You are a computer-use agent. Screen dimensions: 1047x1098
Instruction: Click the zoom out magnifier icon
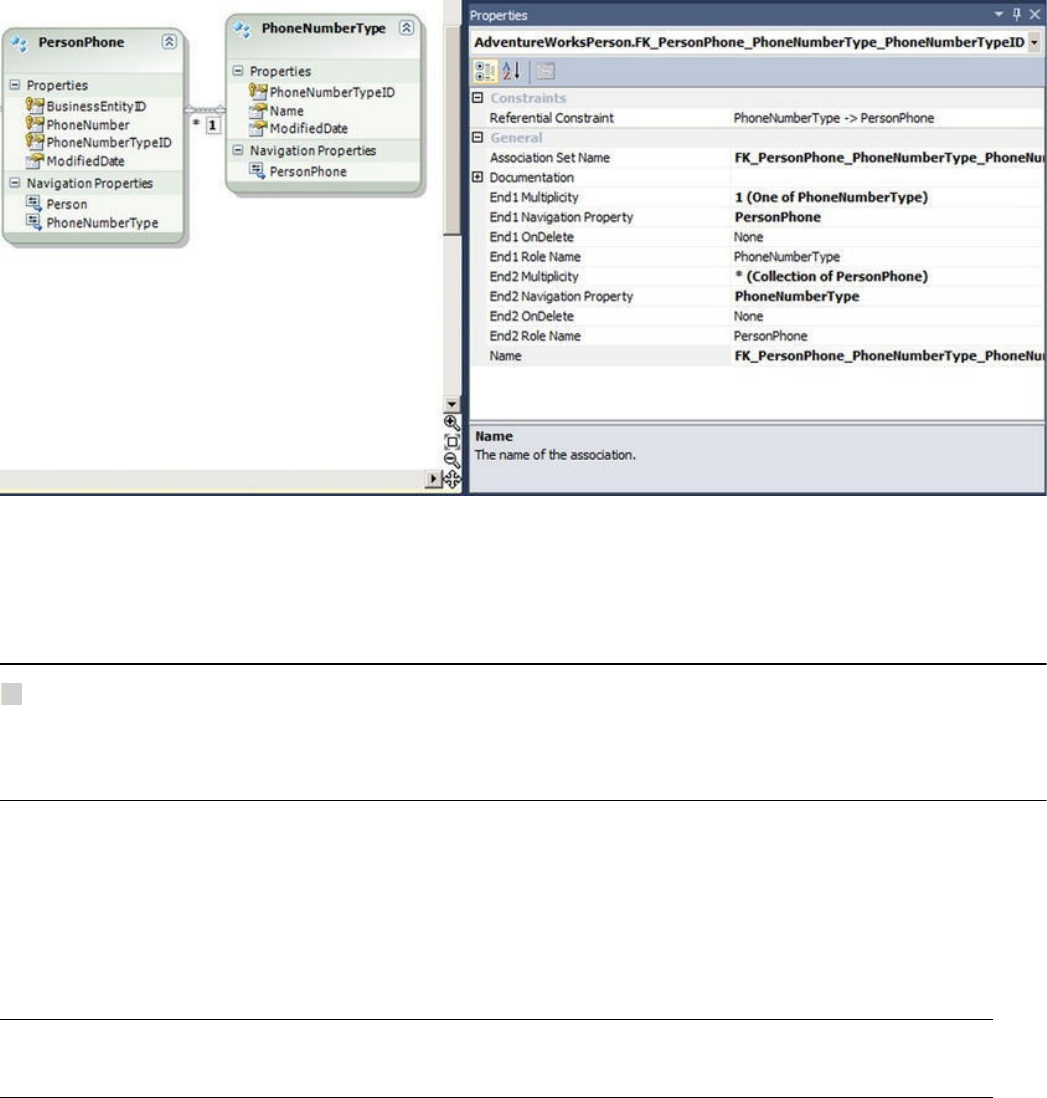(x=452, y=459)
